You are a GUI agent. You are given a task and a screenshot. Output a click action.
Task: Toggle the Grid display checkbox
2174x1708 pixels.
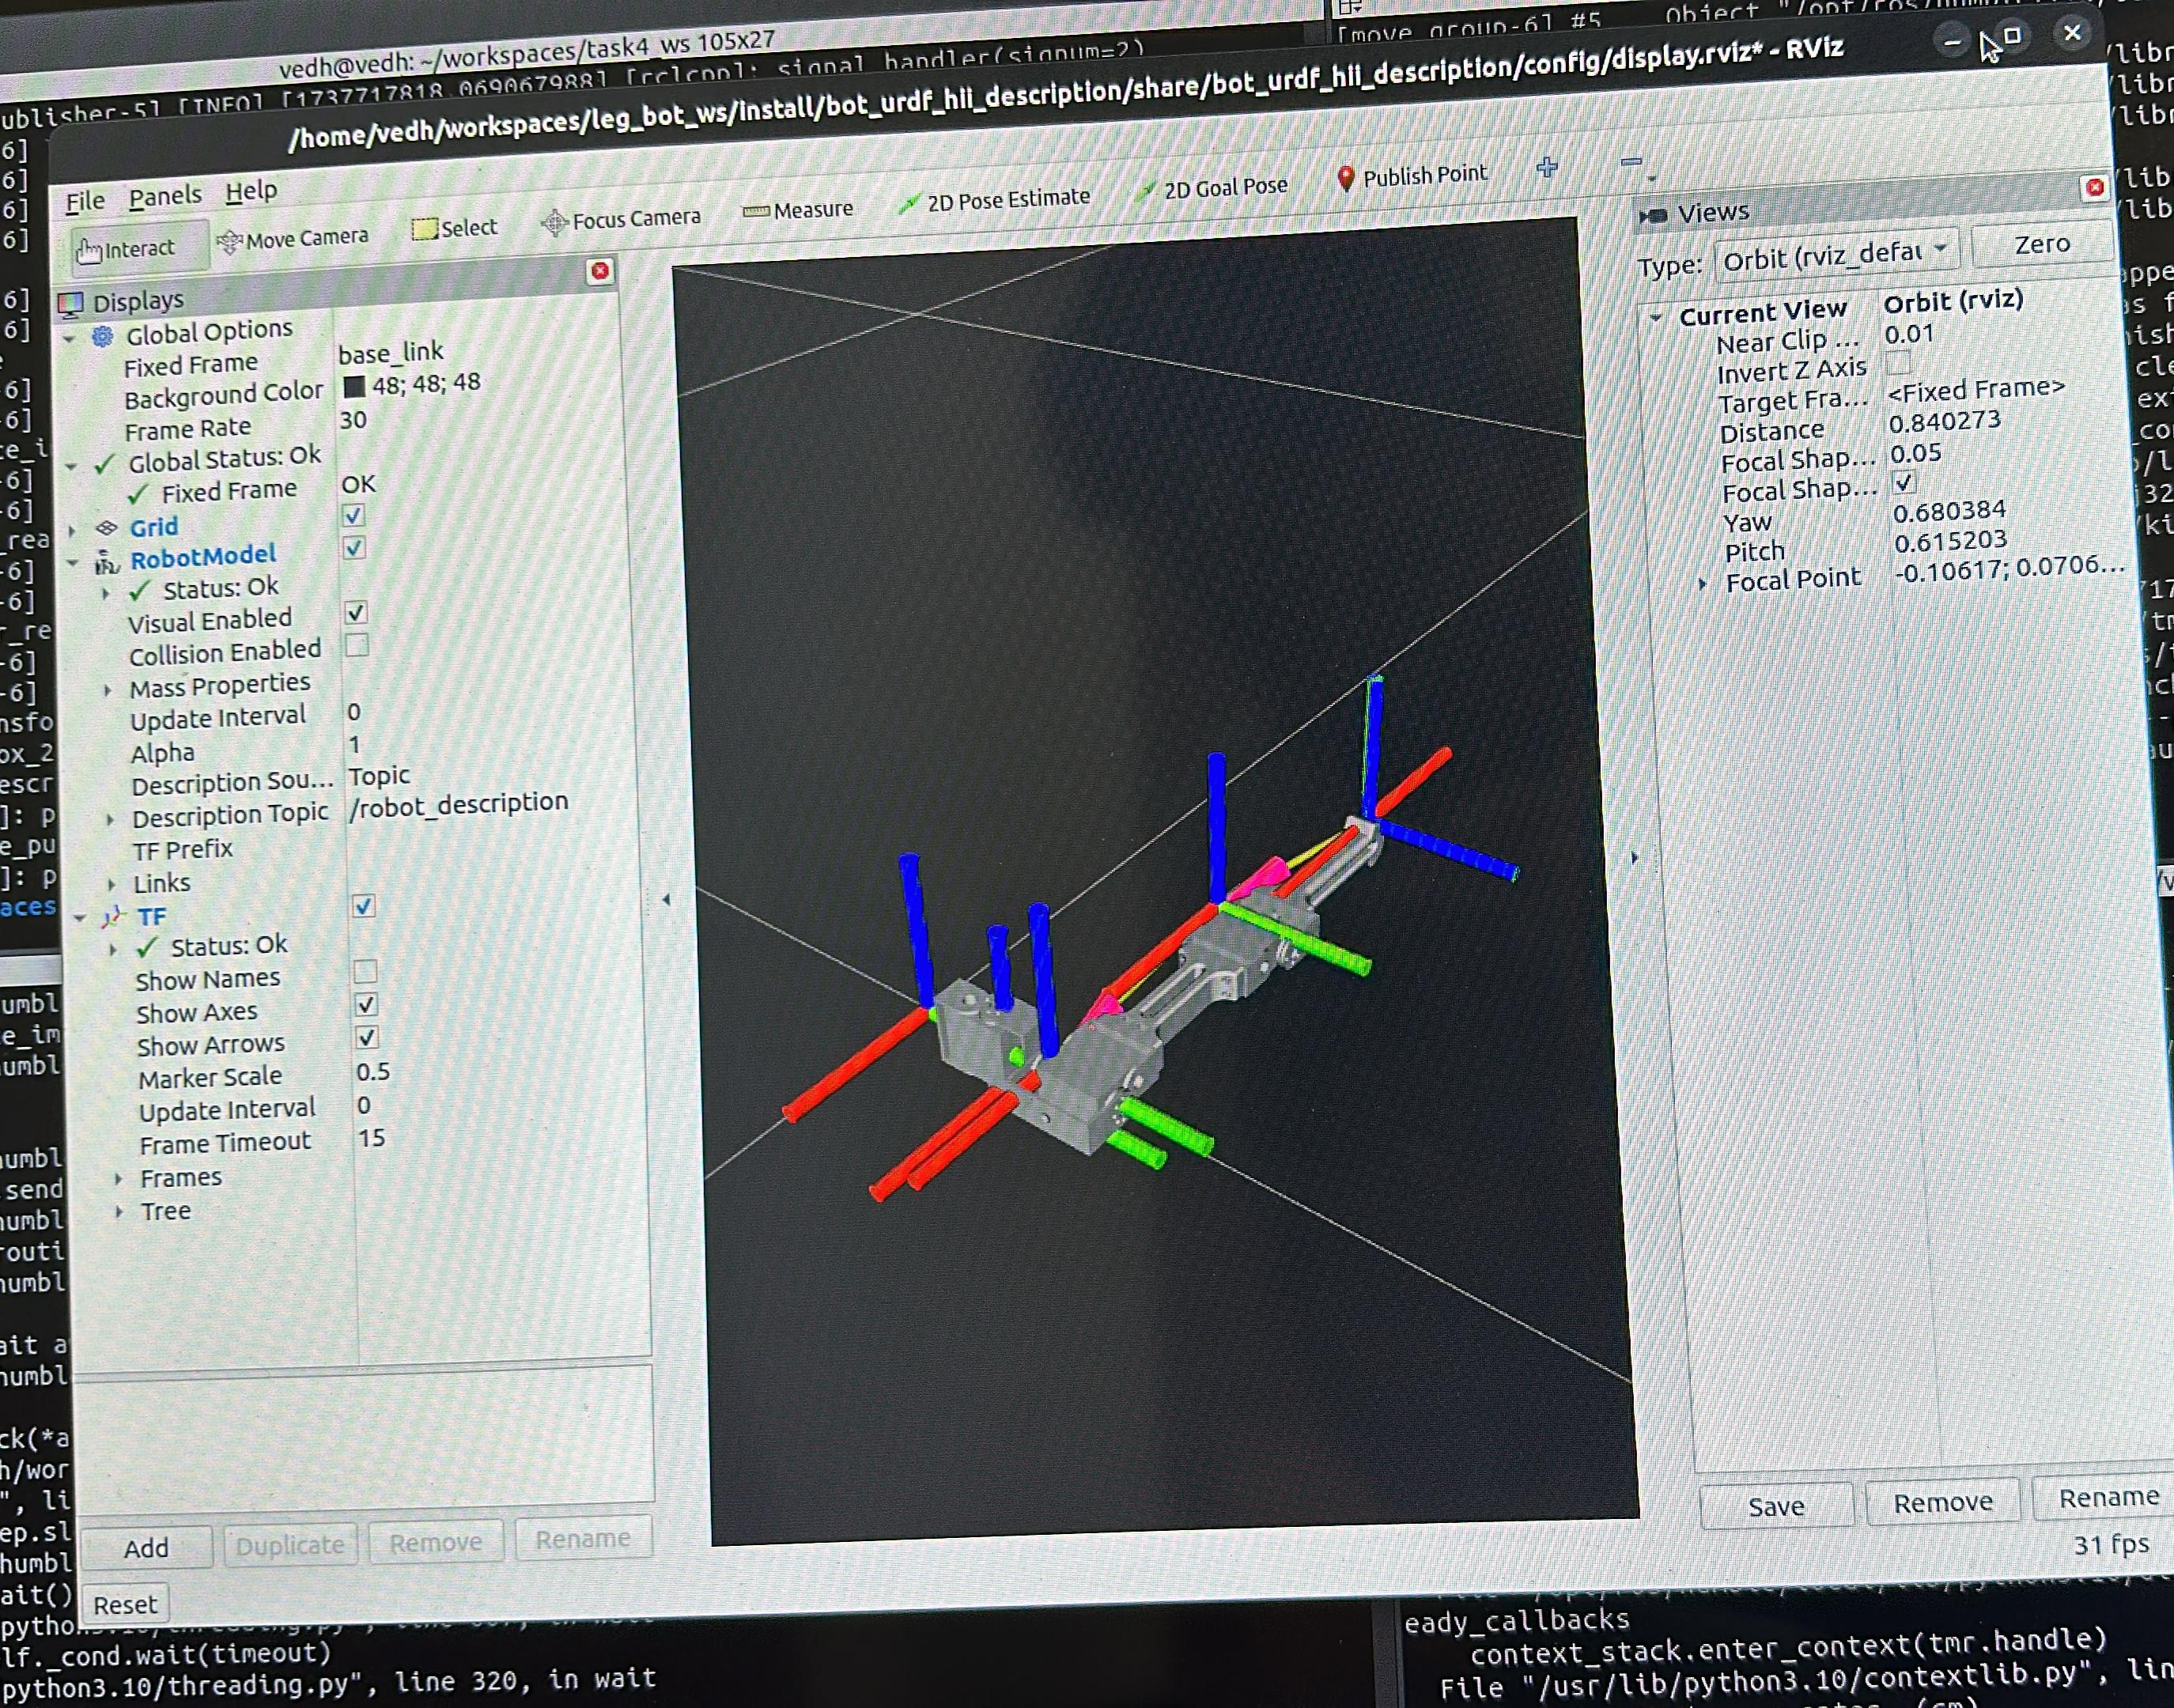[x=353, y=515]
